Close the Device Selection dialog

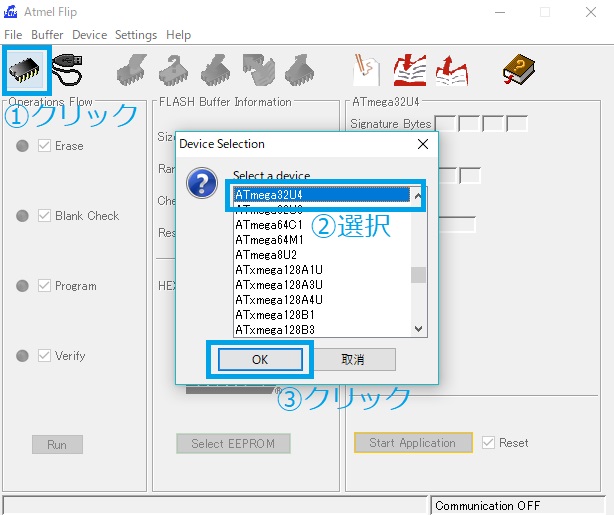423,144
